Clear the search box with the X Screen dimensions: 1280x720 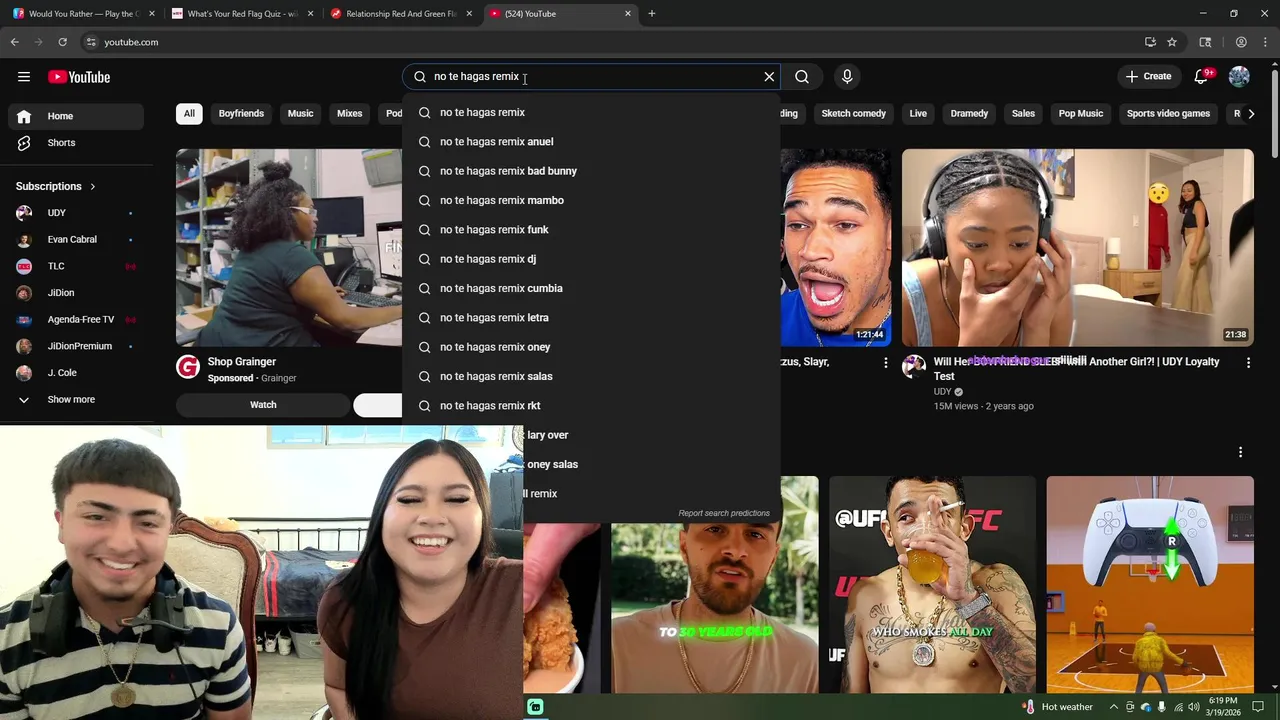point(769,77)
